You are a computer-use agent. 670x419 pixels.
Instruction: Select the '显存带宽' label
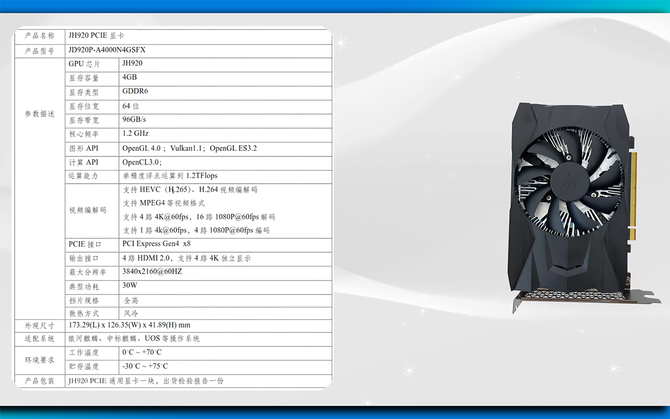point(84,120)
